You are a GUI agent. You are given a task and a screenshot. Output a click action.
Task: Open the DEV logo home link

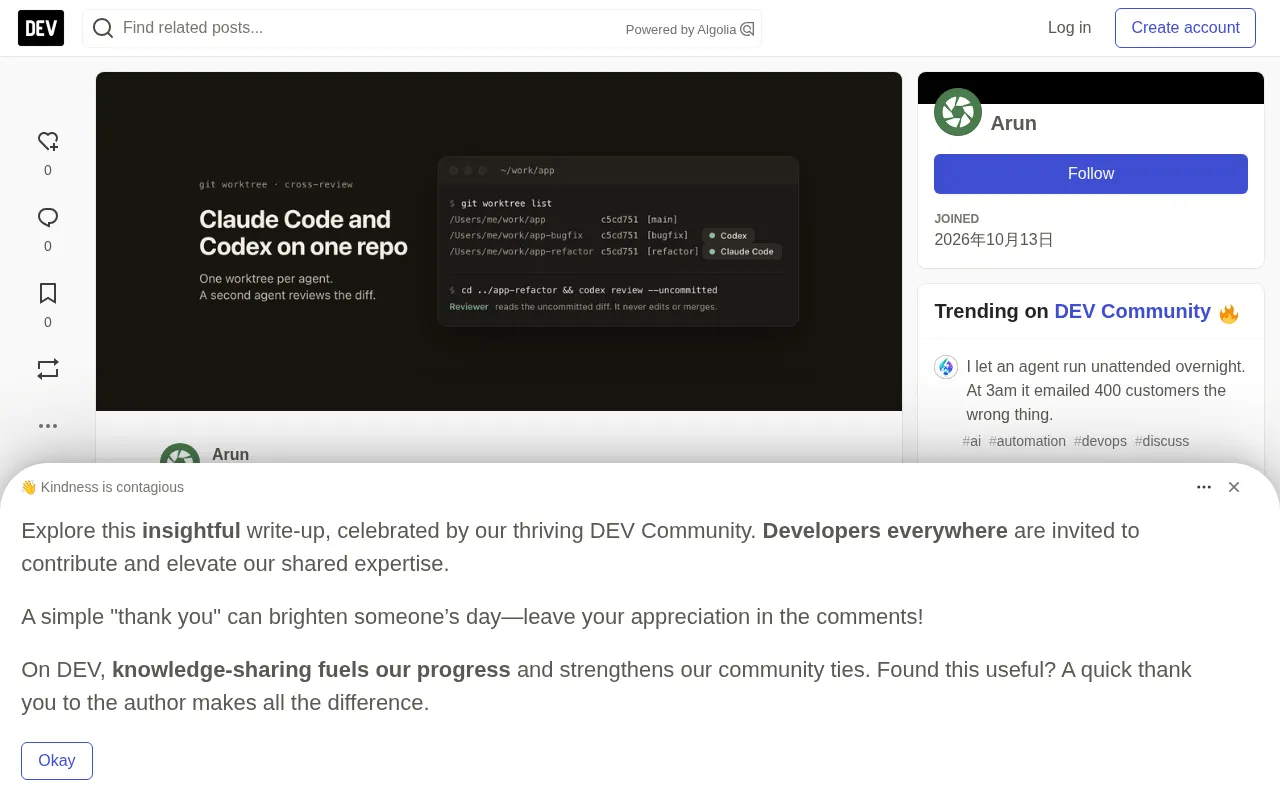coord(41,28)
